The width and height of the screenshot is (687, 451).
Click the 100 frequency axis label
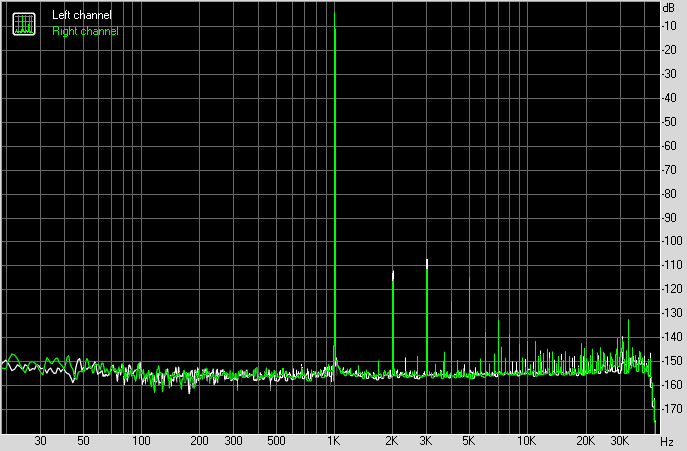coord(141,440)
